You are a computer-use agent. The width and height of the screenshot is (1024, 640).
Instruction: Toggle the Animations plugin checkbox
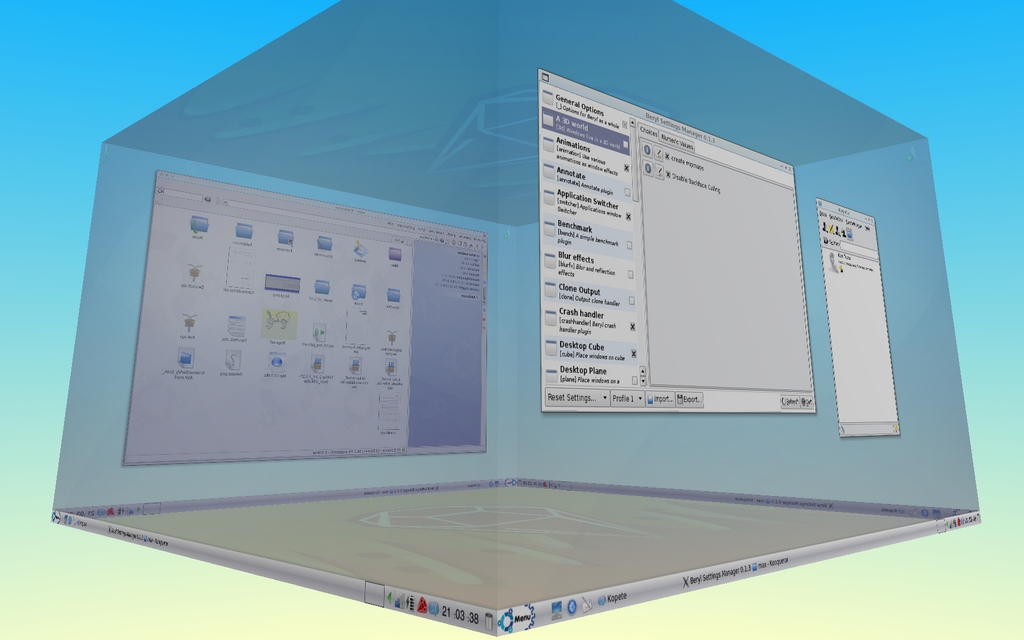(x=626, y=168)
